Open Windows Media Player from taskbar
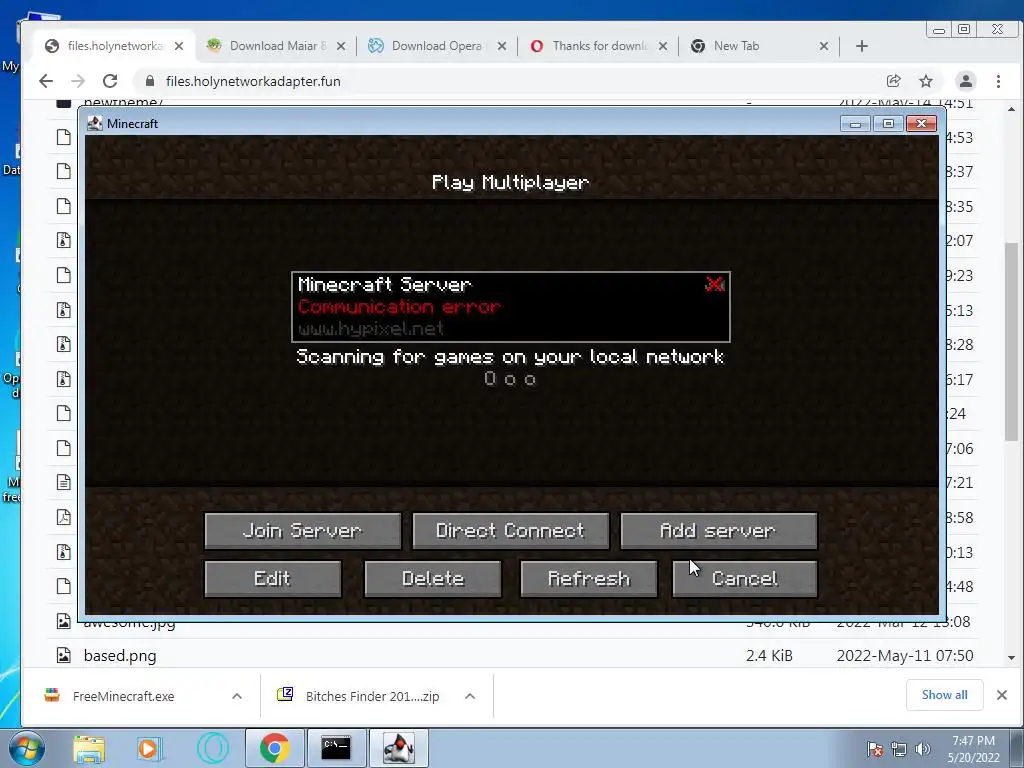This screenshot has height=768, width=1024. [x=149, y=748]
